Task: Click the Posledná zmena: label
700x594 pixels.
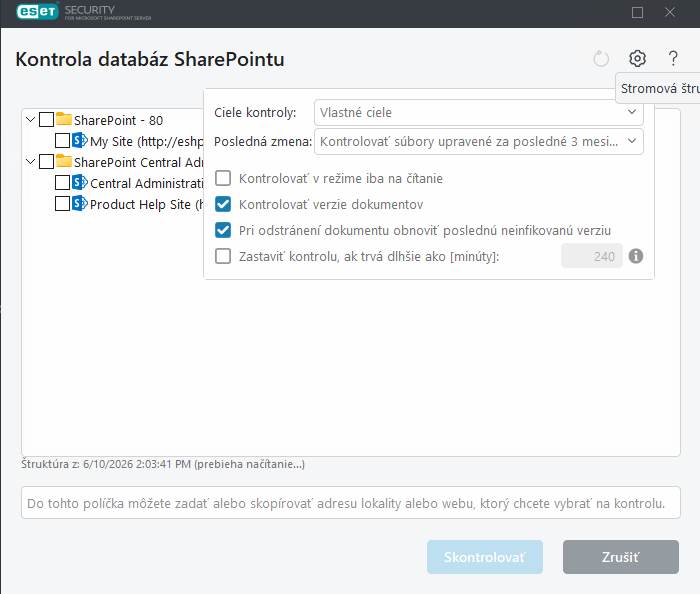Action: click(x=263, y=141)
